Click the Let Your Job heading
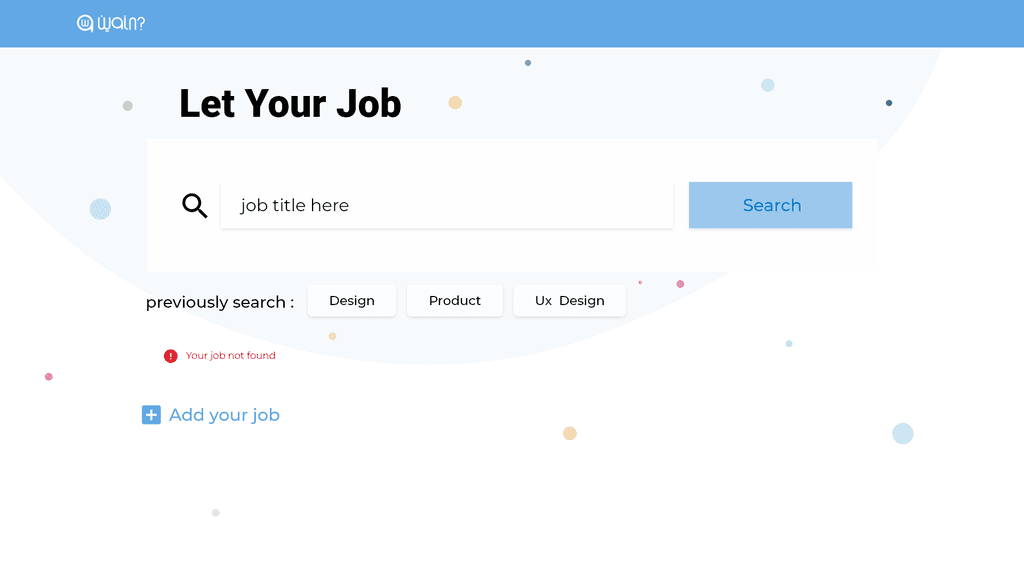The width and height of the screenshot is (1024, 576). (x=291, y=104)
